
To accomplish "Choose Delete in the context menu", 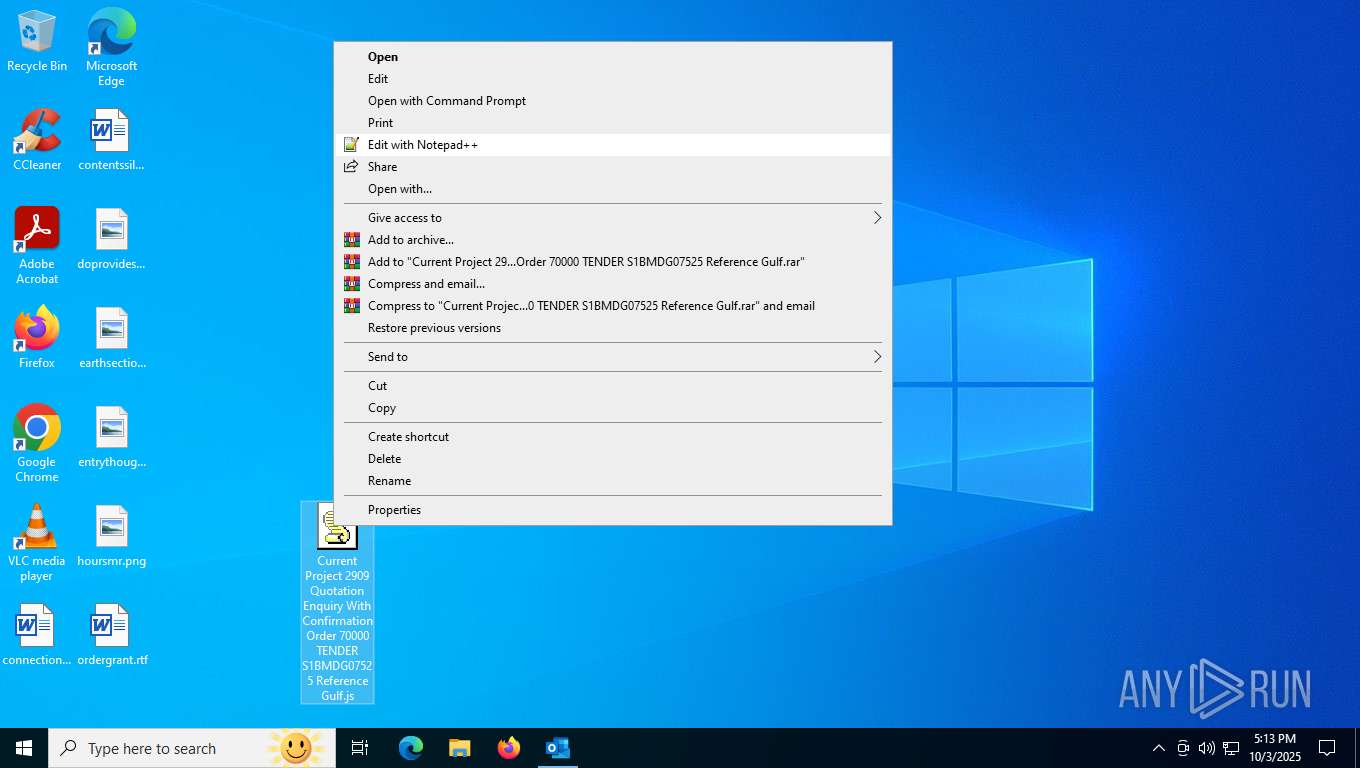I will pyautogui.click(x=613, y=459).
